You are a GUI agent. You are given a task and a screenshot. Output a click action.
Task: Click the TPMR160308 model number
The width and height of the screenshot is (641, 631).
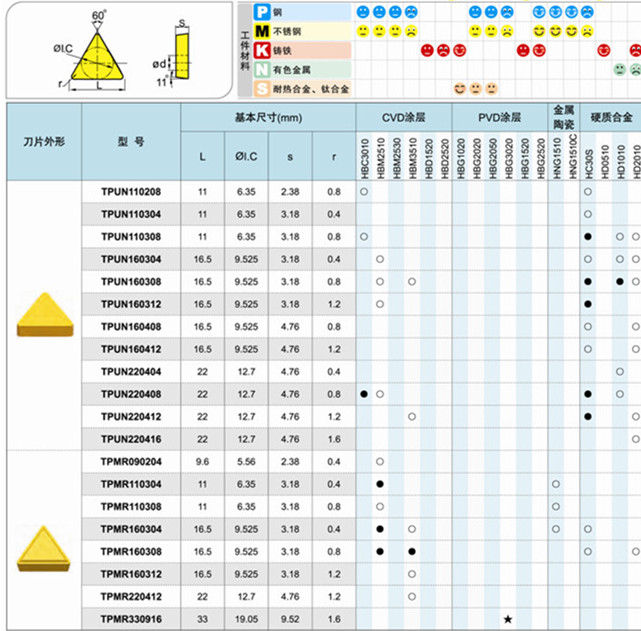pos(130,551)
